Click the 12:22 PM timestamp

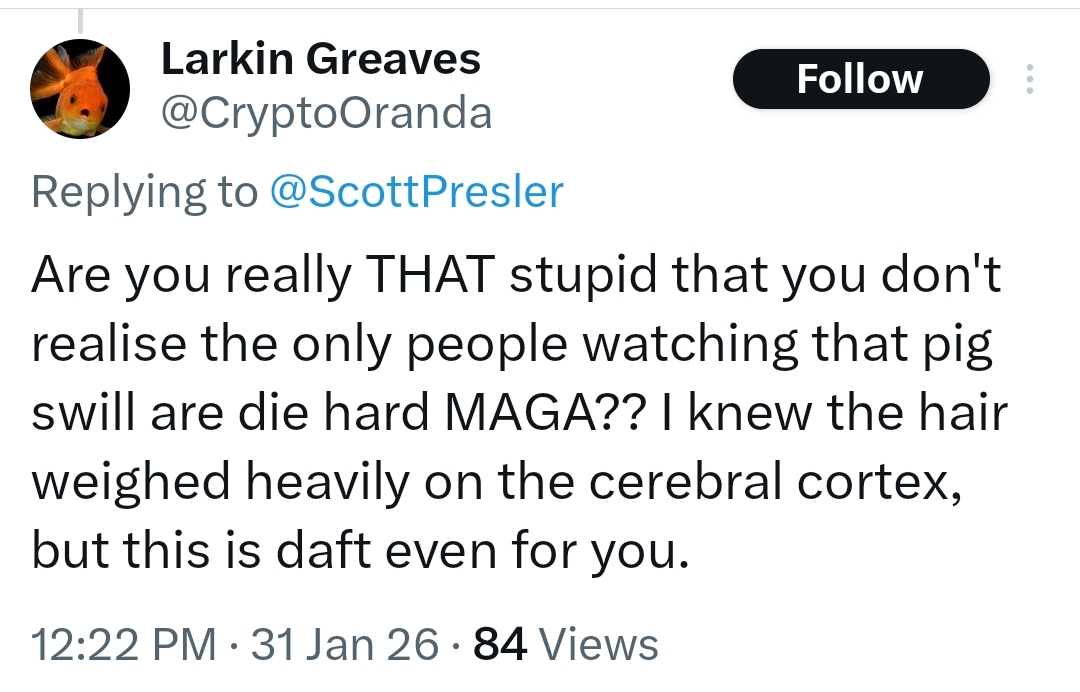coord(124,645)
